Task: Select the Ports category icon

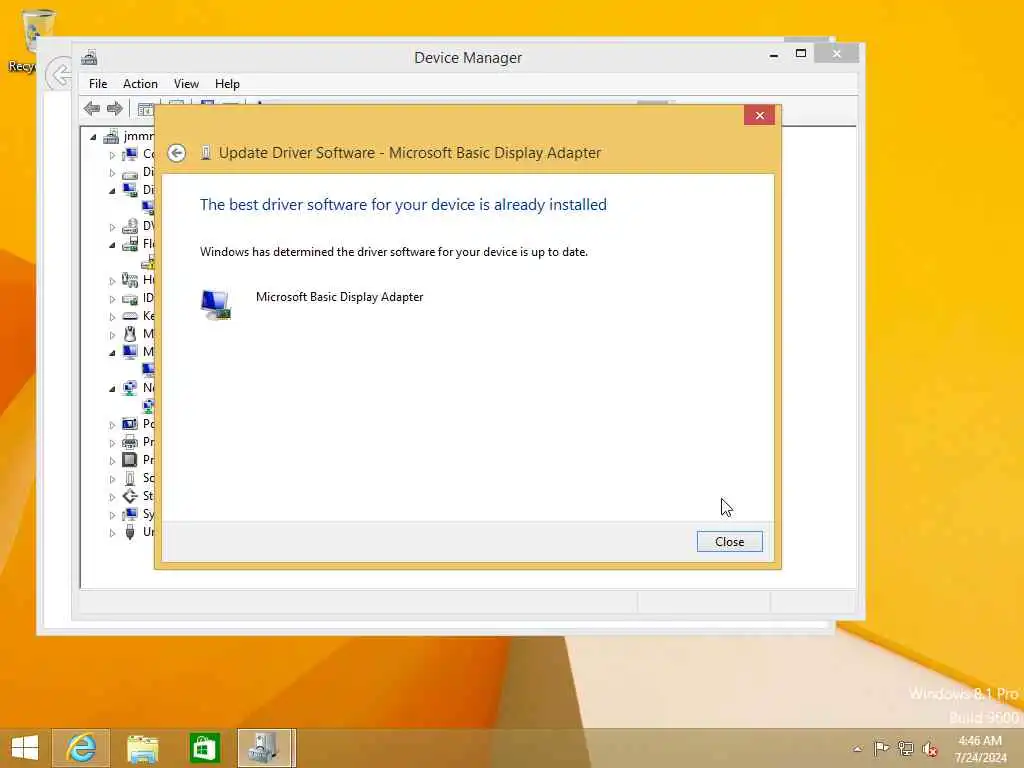Action: point(130,424)
